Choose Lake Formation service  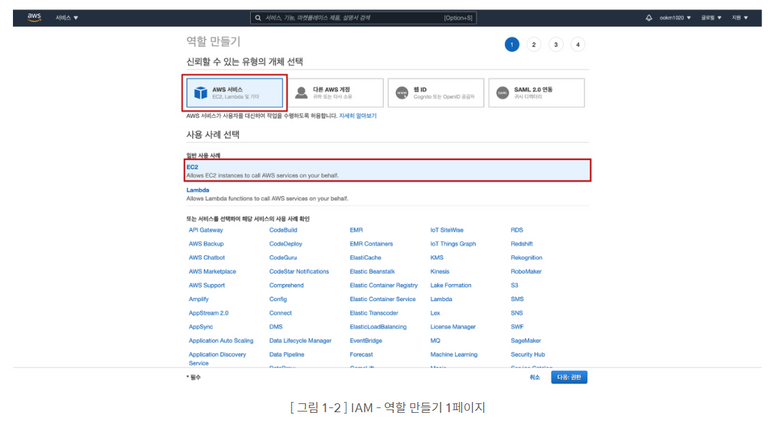451,285
